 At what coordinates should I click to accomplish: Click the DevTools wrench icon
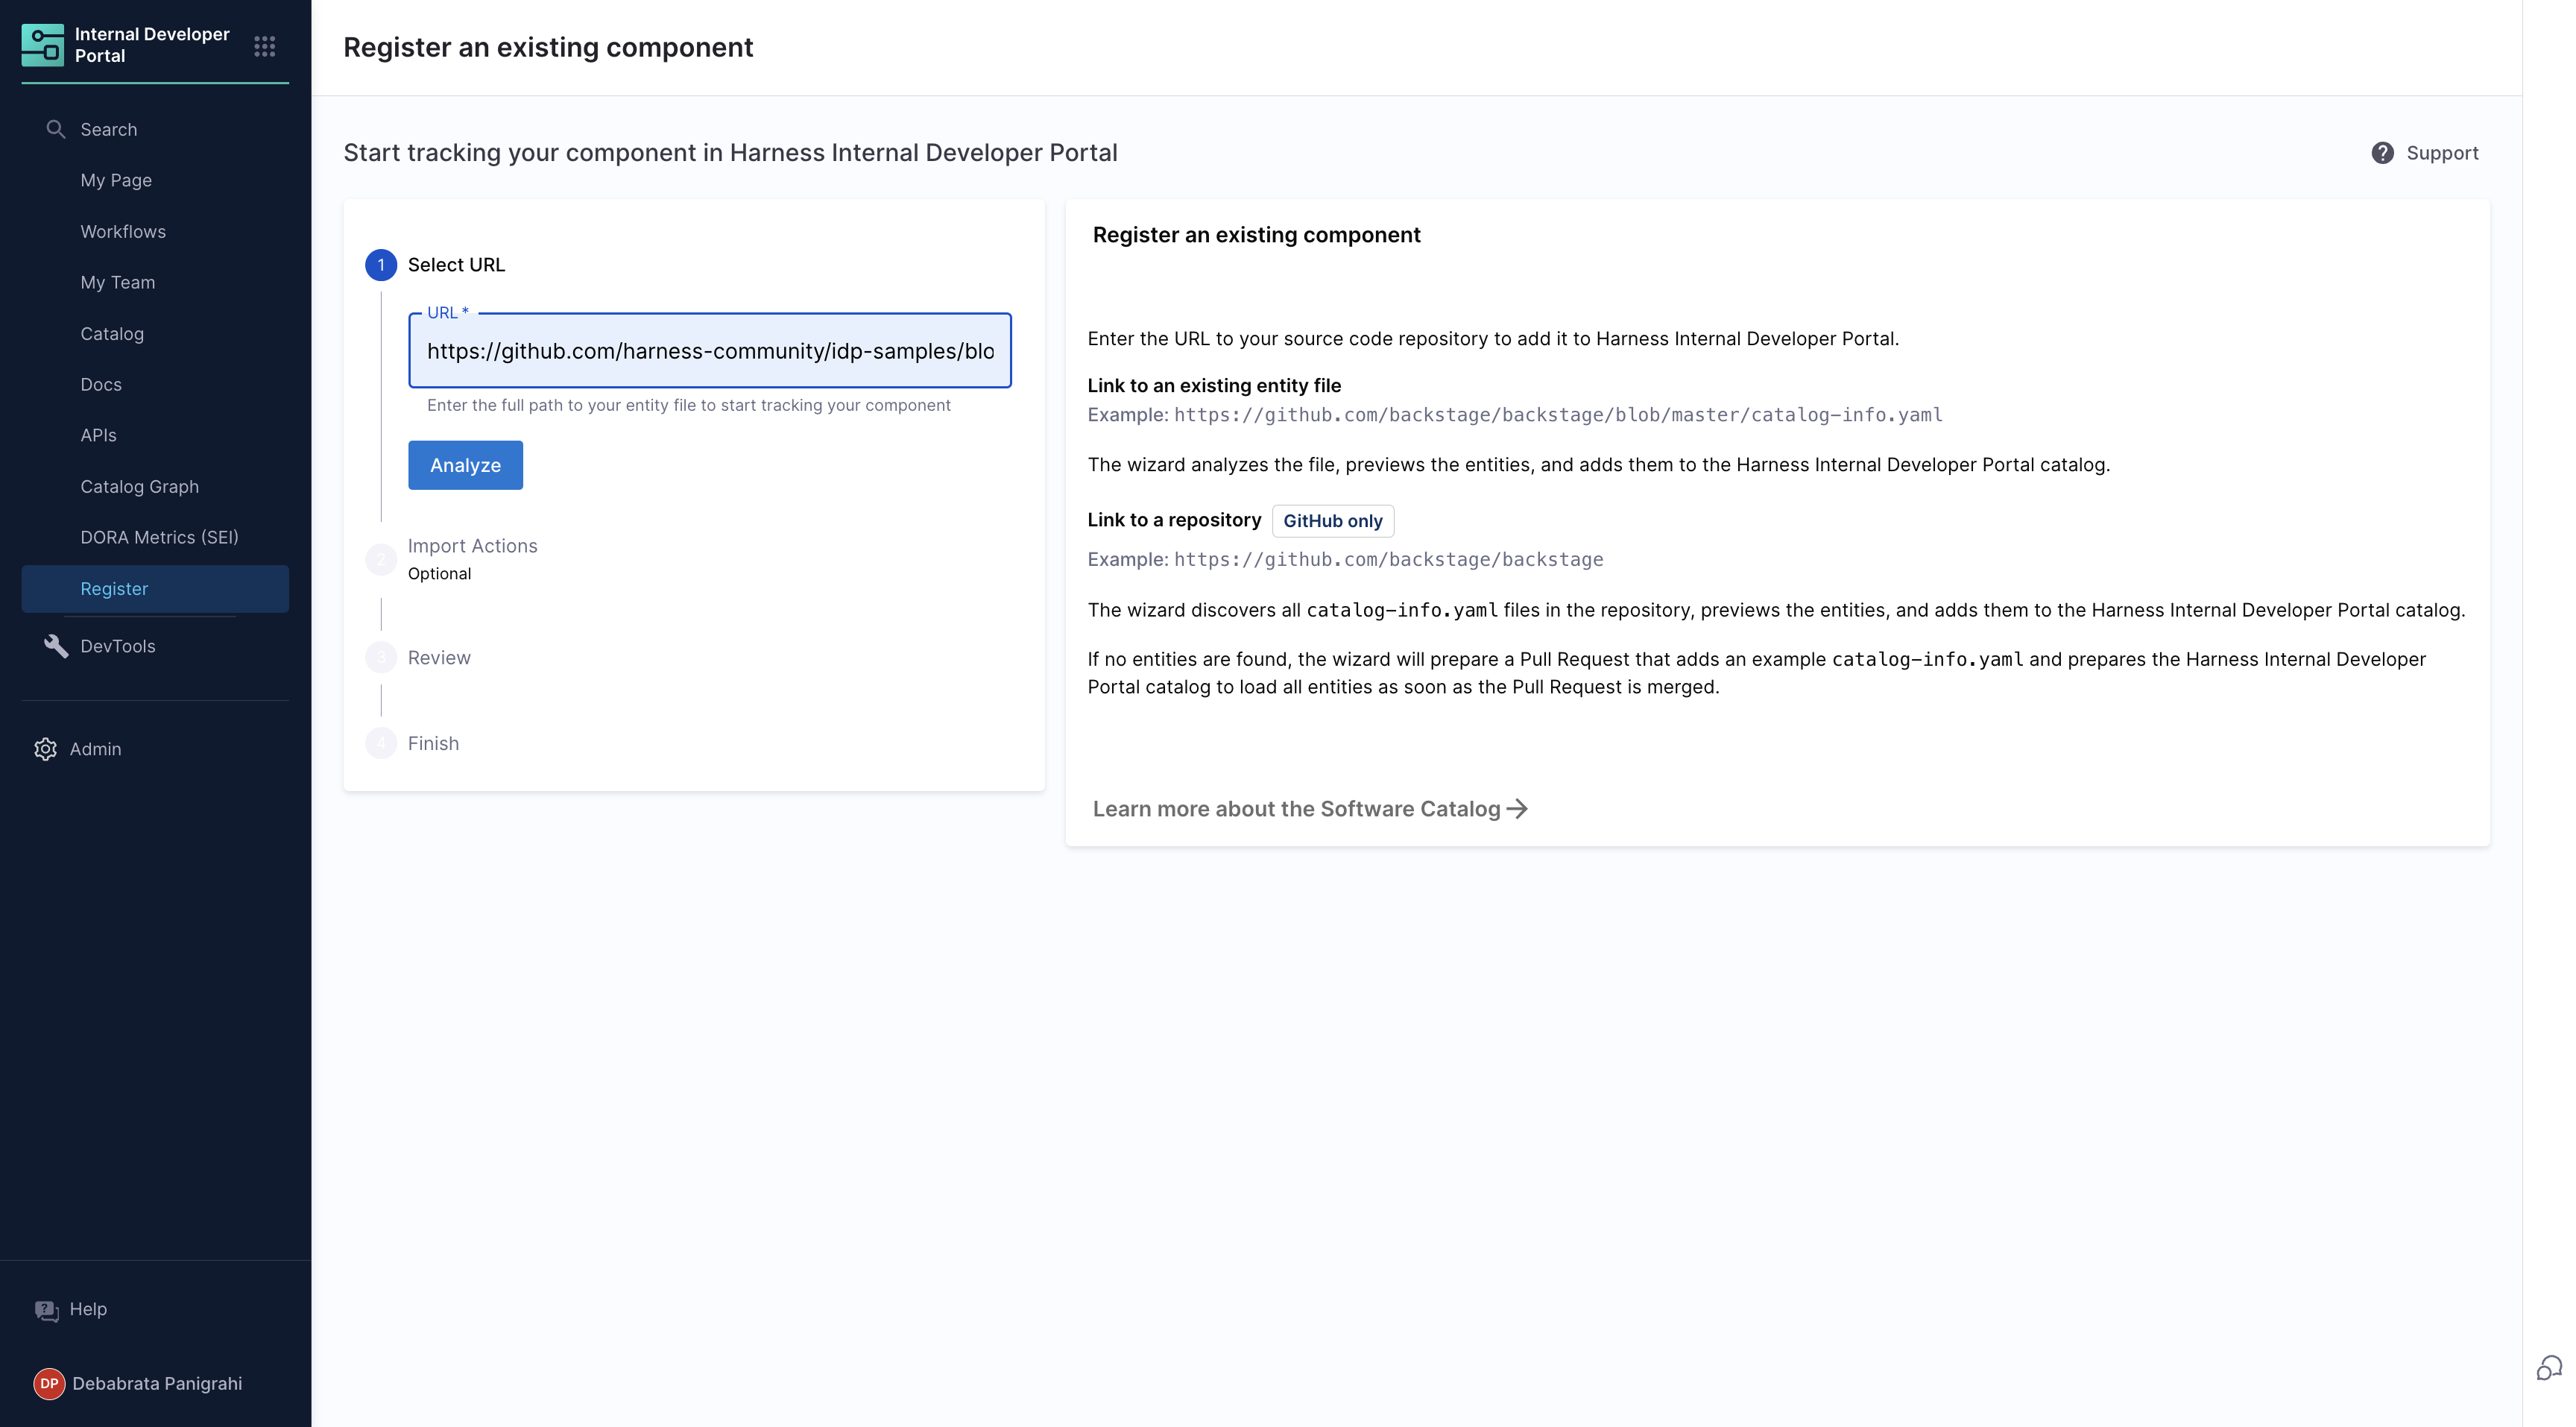coord(56,646)
